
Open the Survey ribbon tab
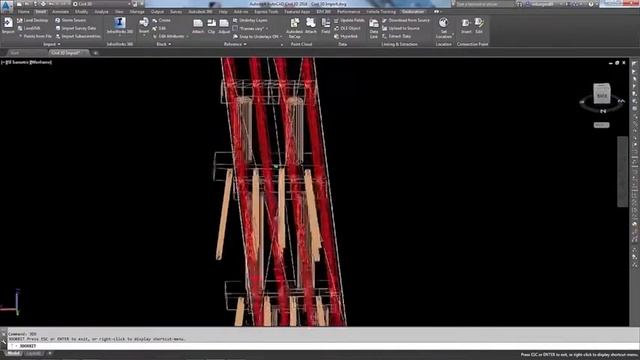coord(176,12)
